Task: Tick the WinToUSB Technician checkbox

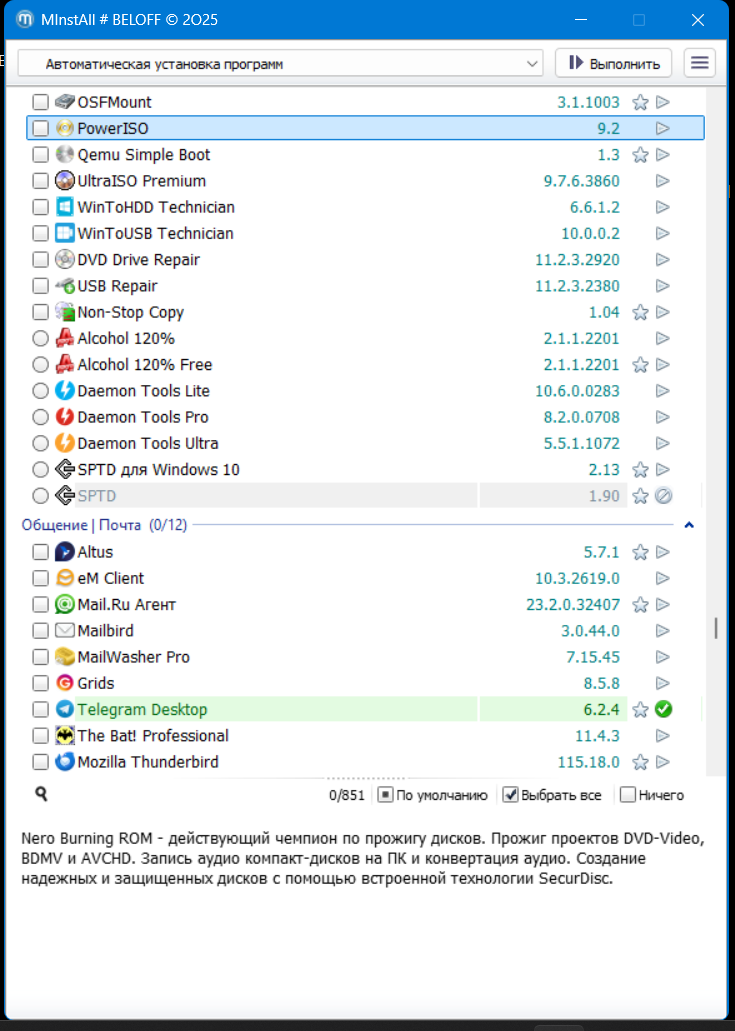Action: [x=40, y=233]
